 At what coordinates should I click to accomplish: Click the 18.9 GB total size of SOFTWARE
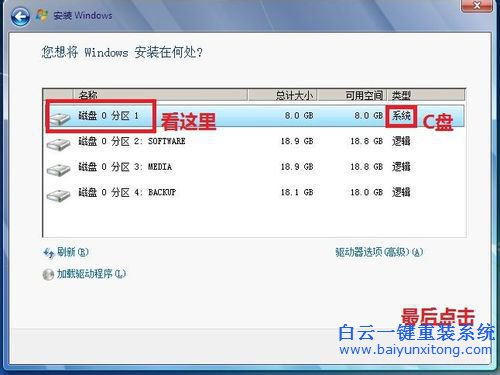297,141
